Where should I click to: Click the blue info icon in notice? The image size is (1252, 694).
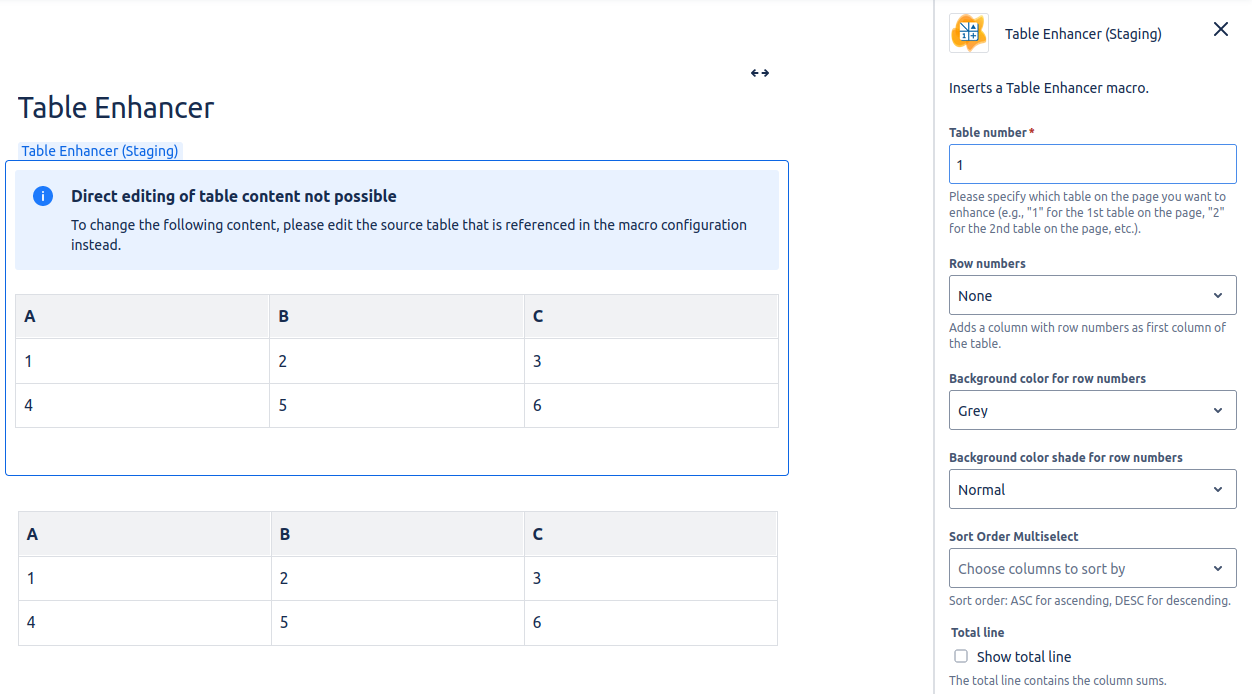[43, 196]
